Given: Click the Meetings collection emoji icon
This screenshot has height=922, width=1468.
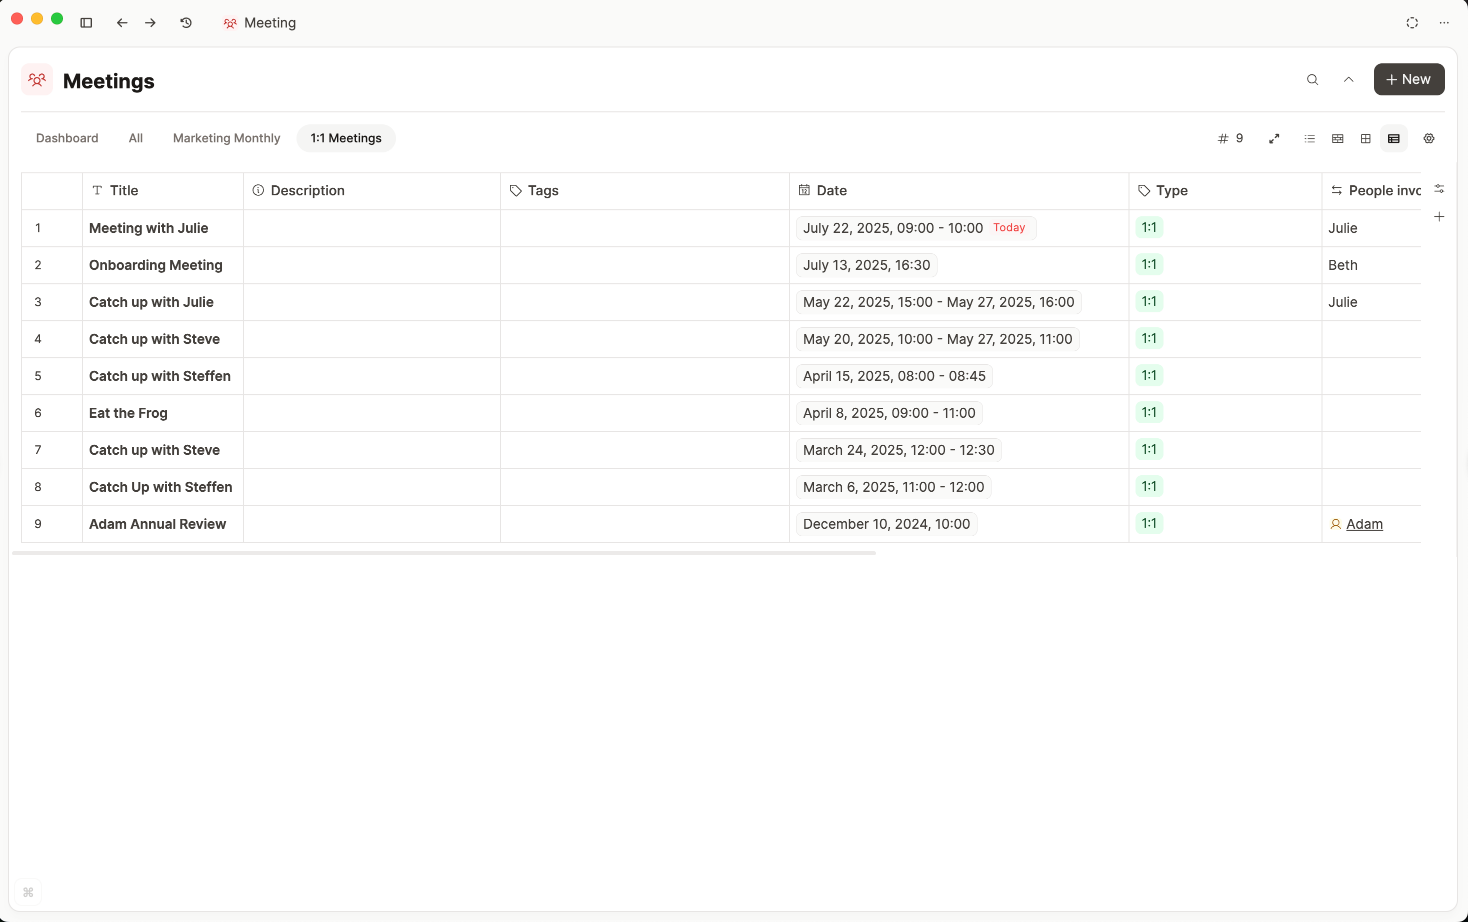Looking at the screenshot, I should (x=36, y=80).
